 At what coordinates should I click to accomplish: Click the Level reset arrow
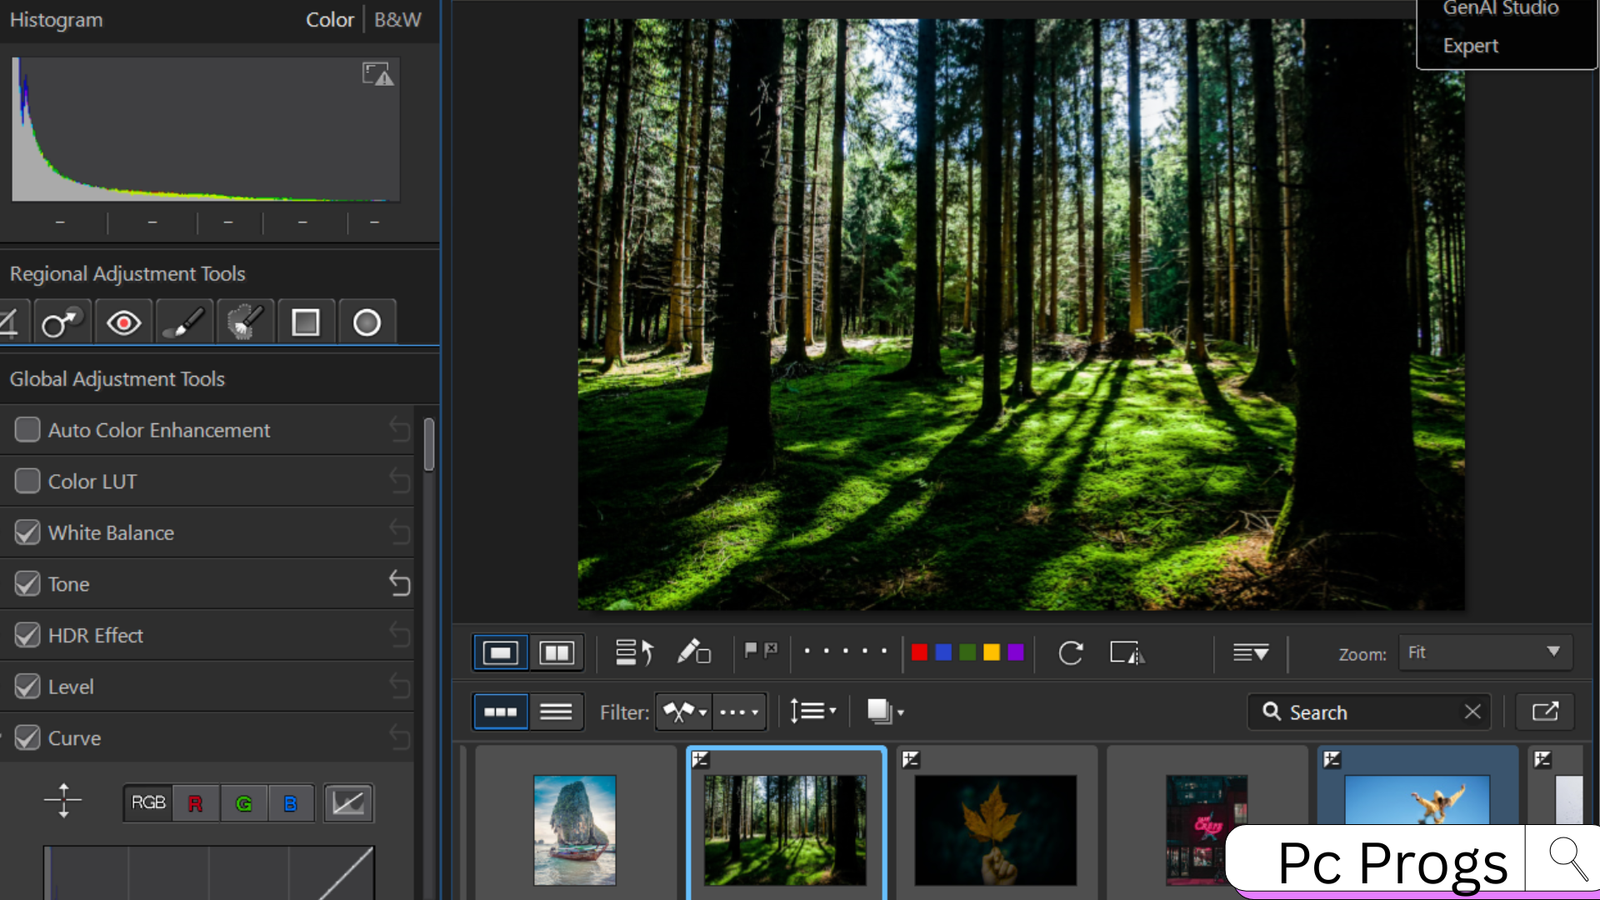click(x=399, y=686)
